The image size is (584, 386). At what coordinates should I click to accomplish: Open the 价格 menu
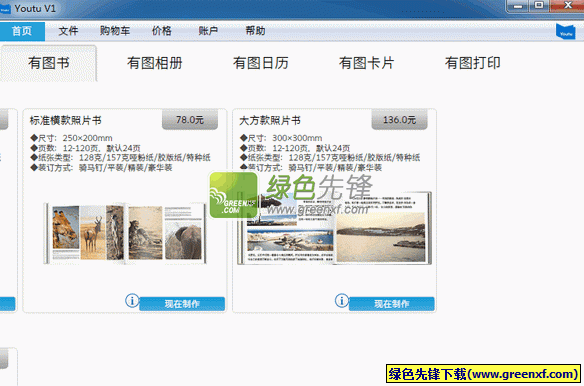[162, 31]
